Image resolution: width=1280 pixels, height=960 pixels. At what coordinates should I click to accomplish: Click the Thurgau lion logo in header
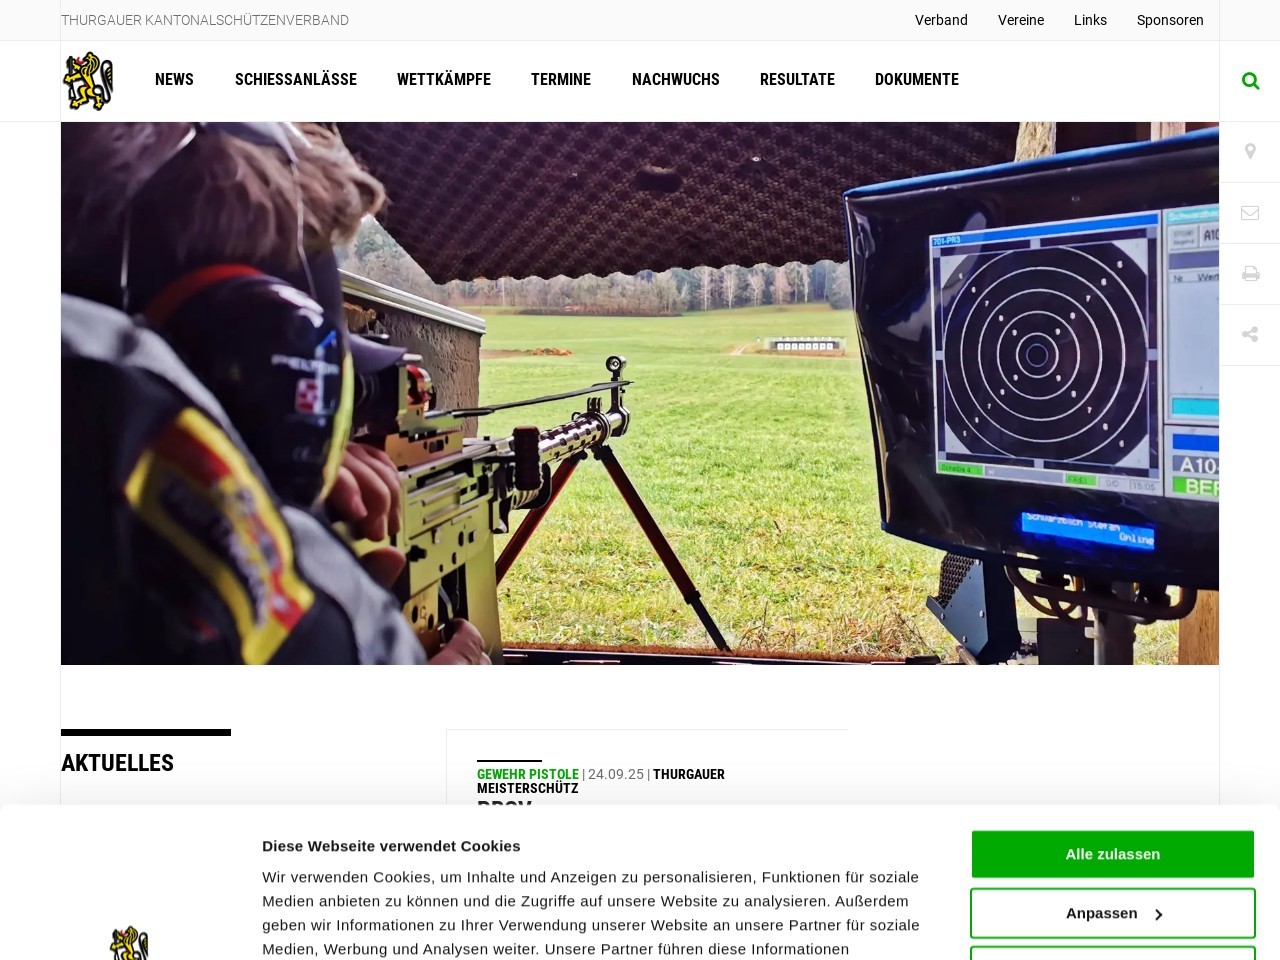pyautogui.click(x=88, y=81)
